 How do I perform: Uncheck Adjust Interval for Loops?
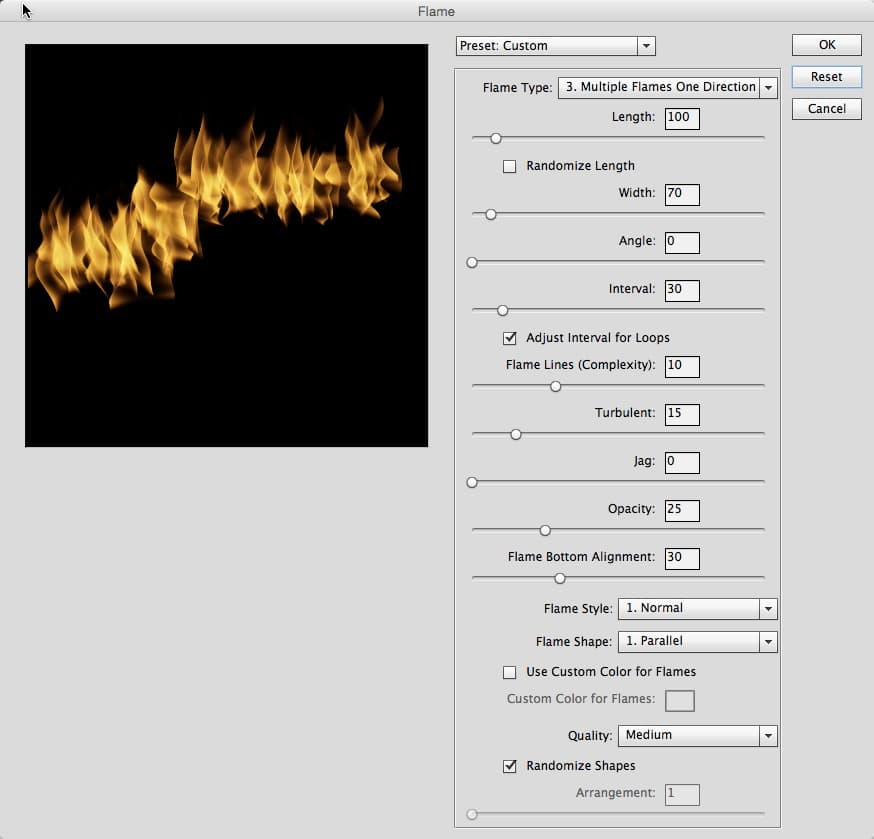pos(509,338)
